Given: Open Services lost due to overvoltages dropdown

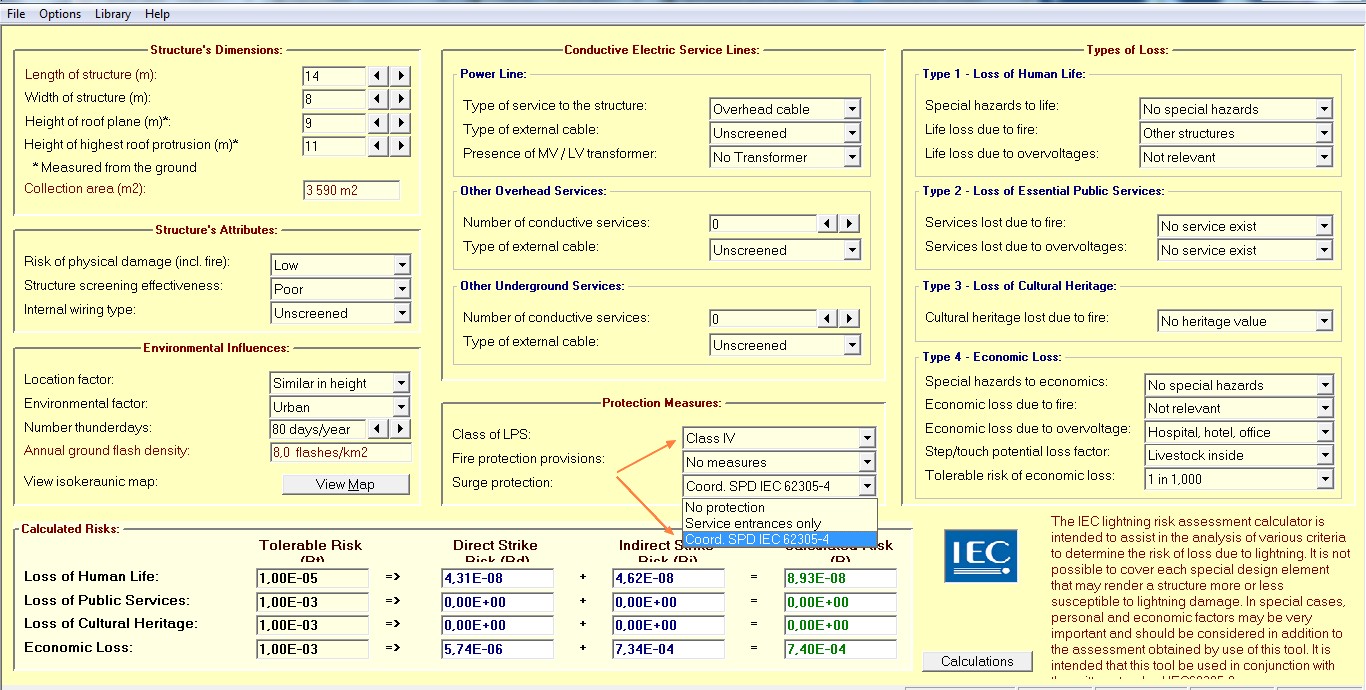Looking at the screenshot, I should point(1324,250).
